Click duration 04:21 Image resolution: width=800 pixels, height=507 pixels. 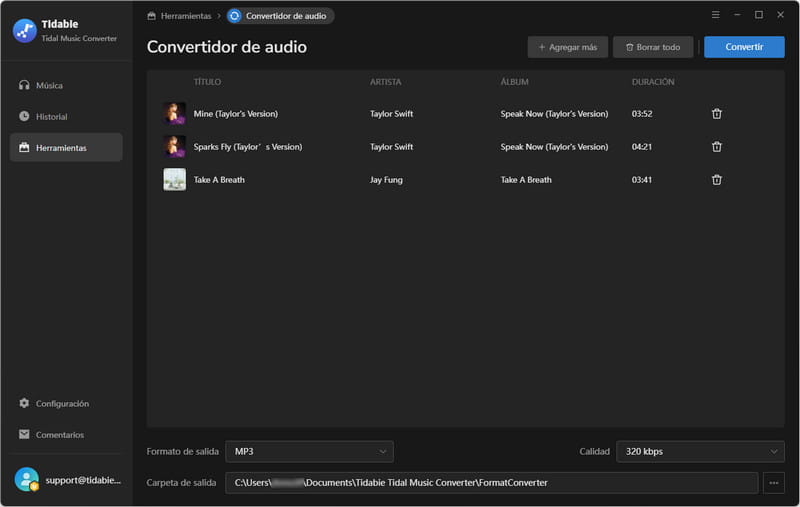coord(642,147)
